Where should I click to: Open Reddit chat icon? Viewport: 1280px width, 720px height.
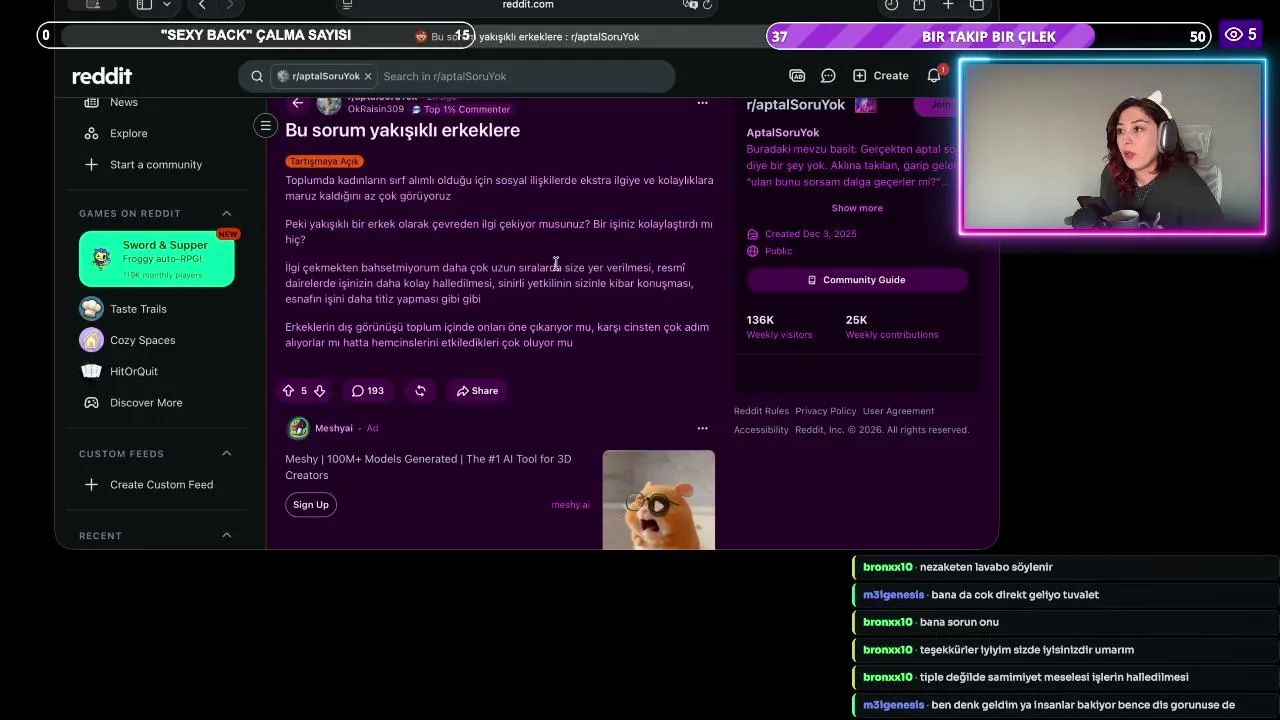coord(828,76)
